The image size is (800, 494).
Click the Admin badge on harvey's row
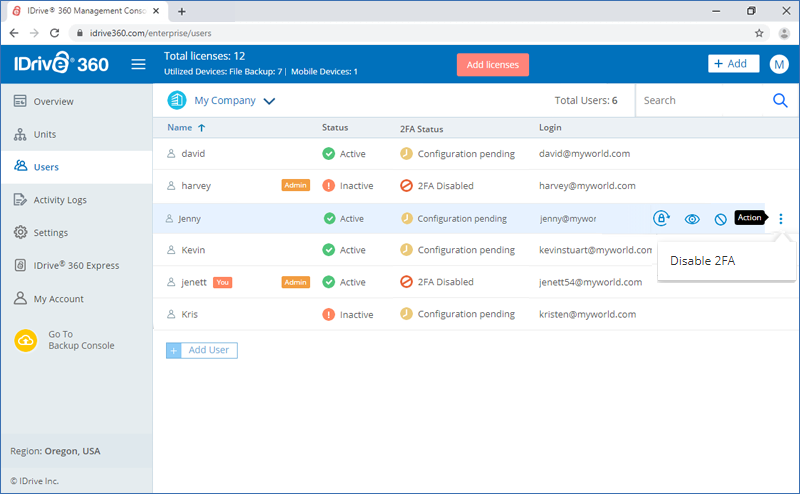coord(295,185)
